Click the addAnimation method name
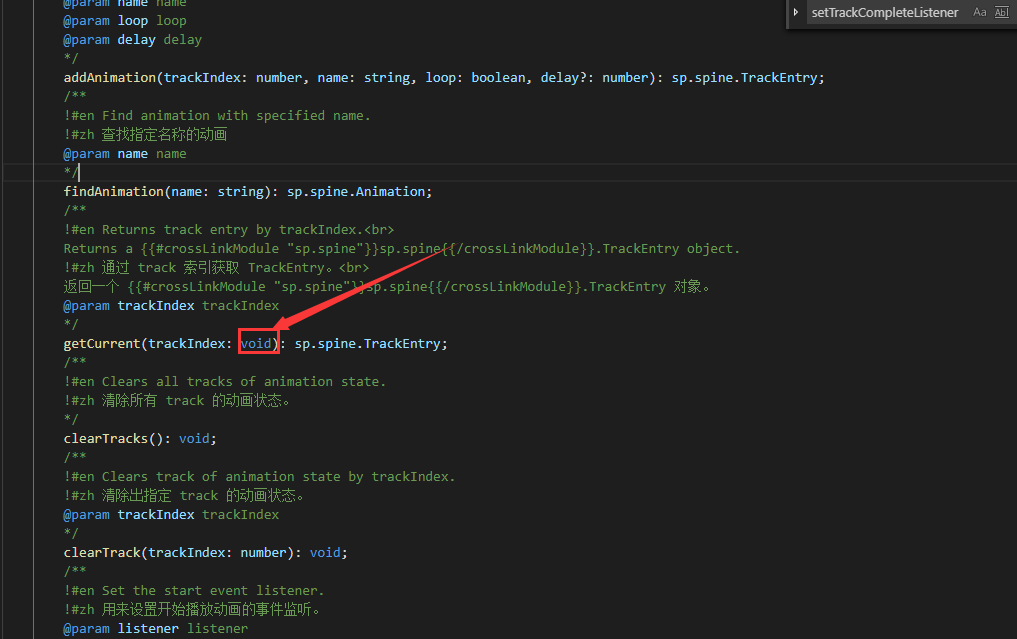The height and width of the screenshot is (639, 1017). [110, 77]
